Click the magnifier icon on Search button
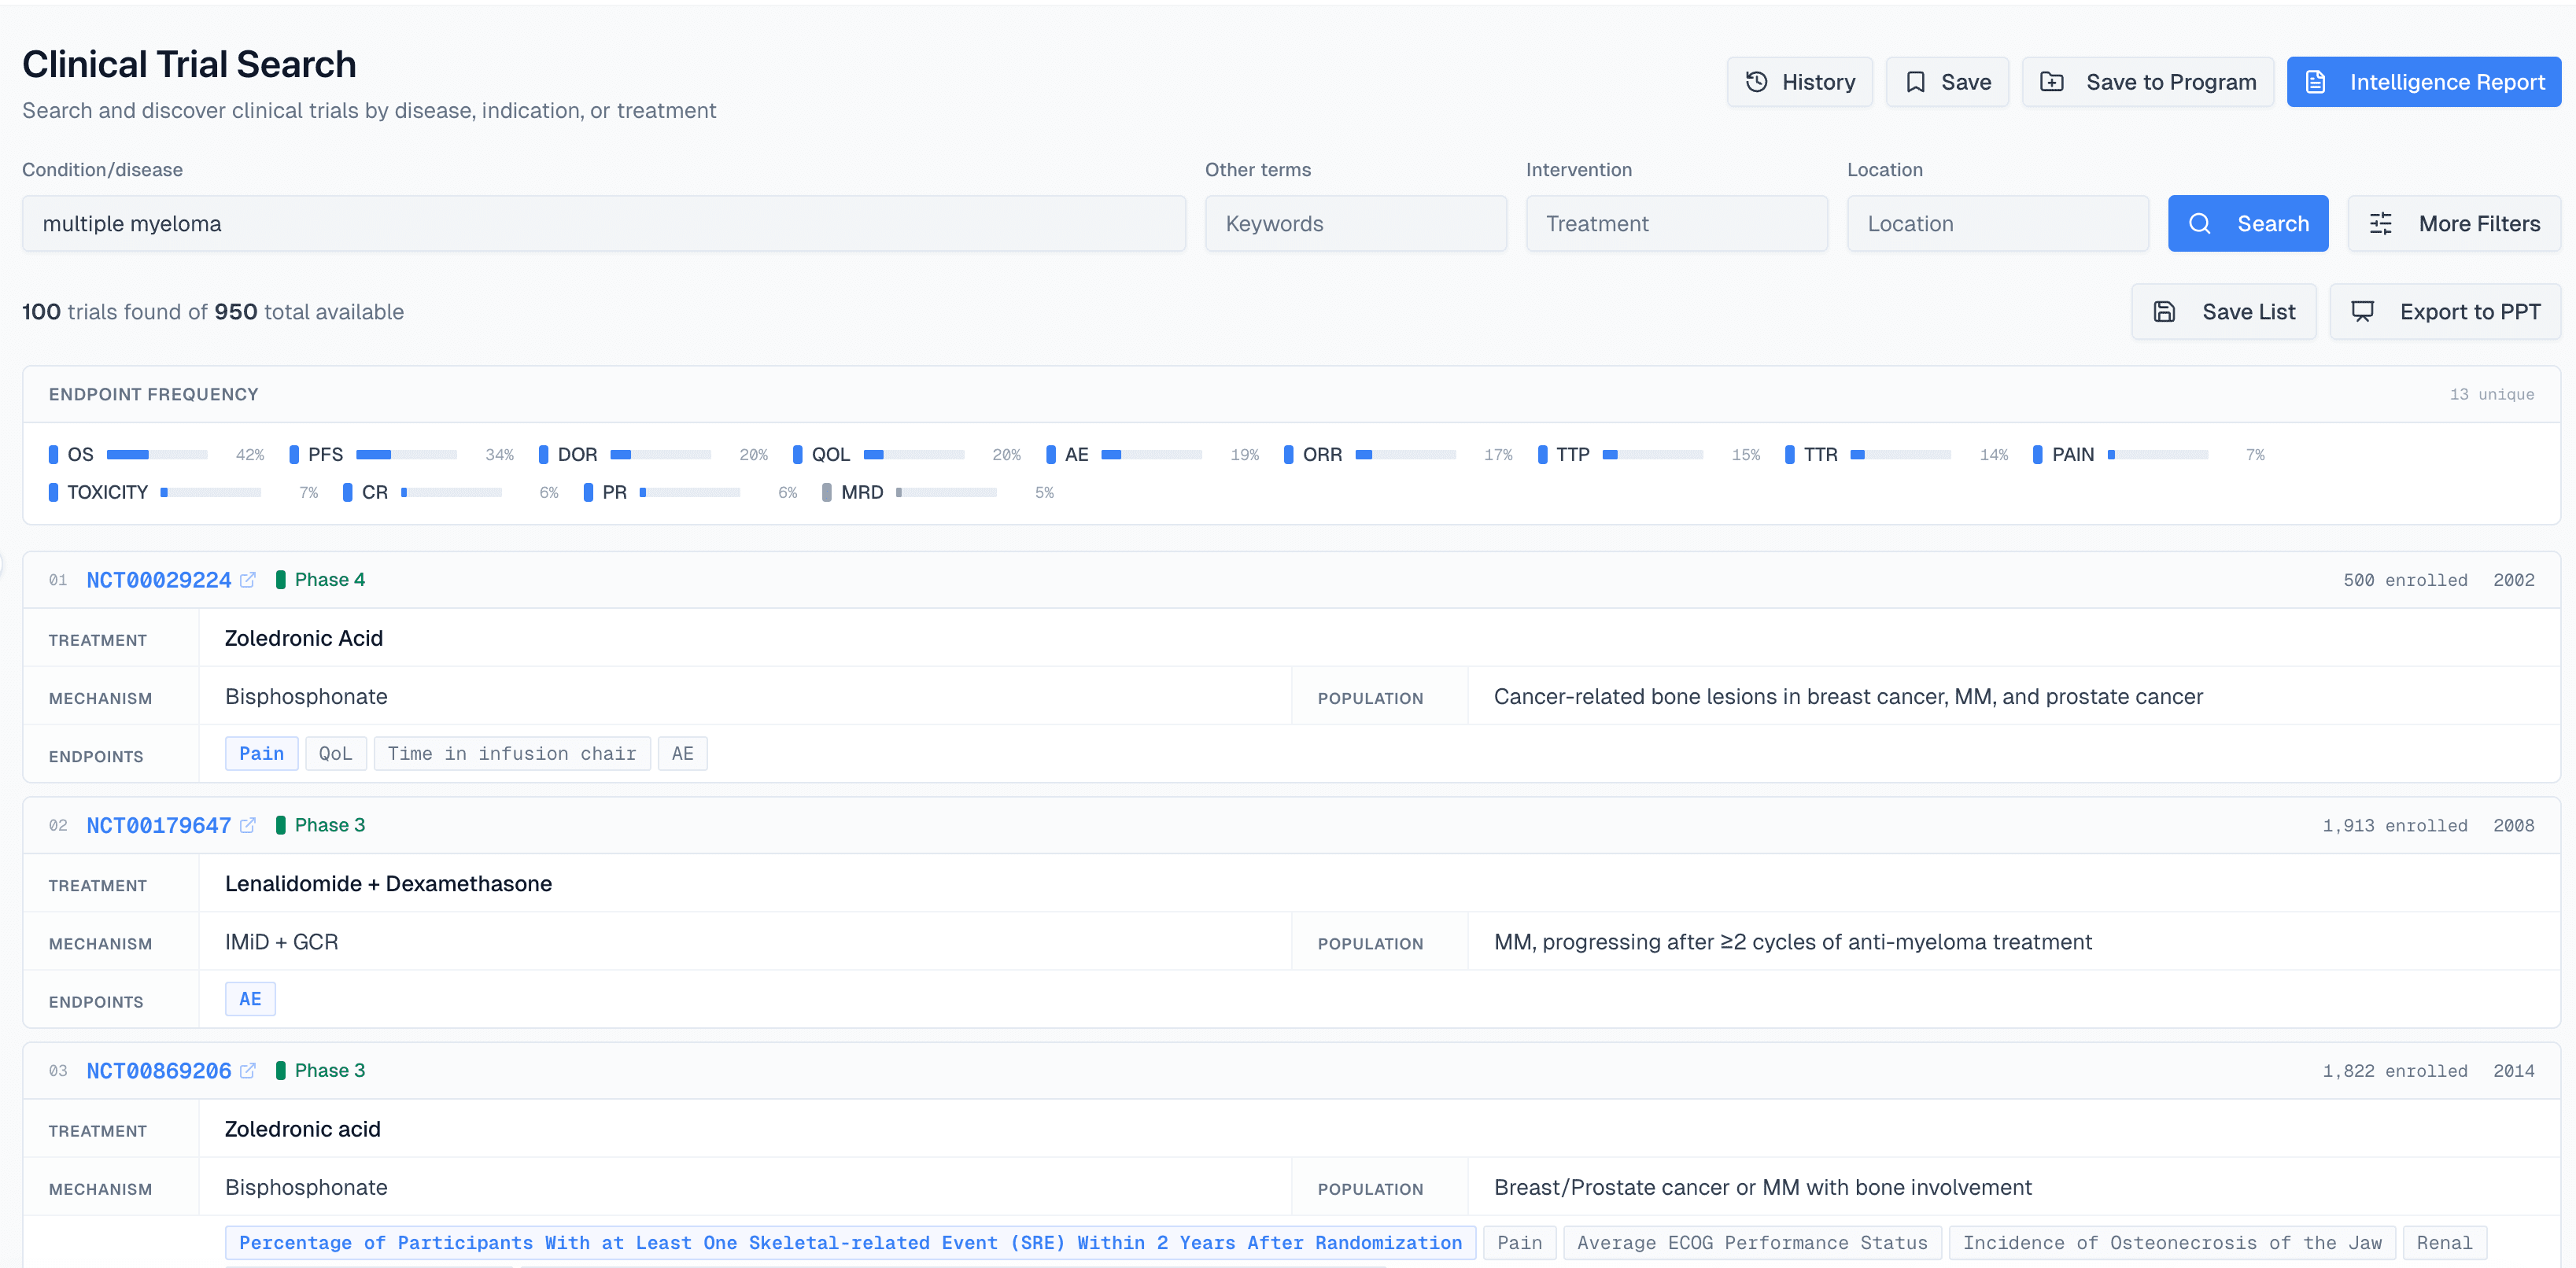Viewport: 2576px width, 1268px height. (2200, 223)
